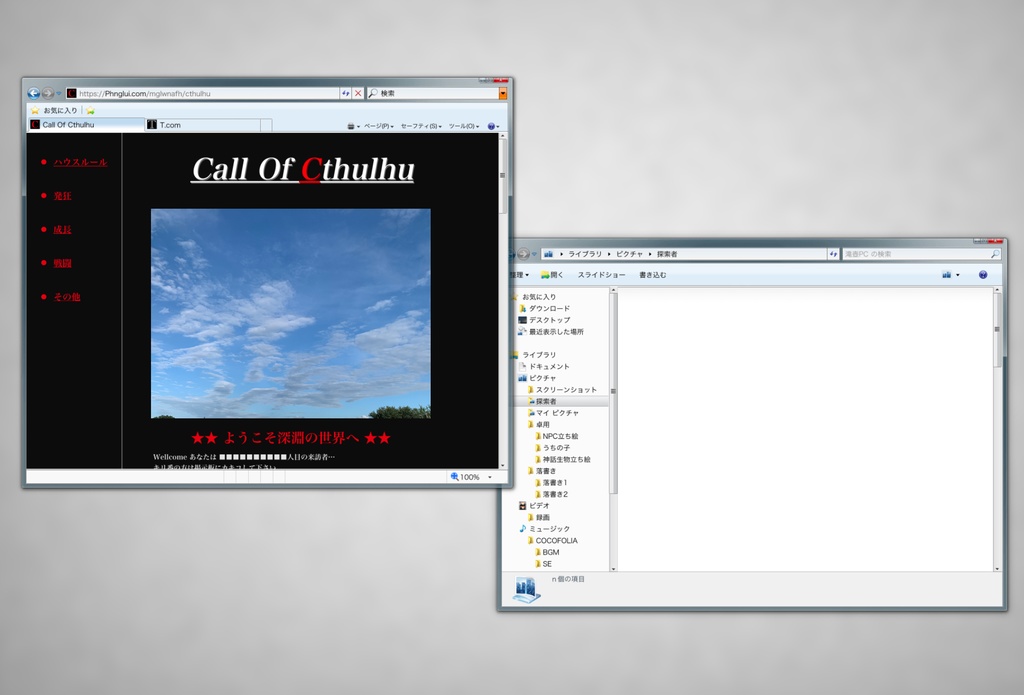Select the NPC立ち絵 folder
The width and height of the screenshot is (1024, 695).
[556, 436]
